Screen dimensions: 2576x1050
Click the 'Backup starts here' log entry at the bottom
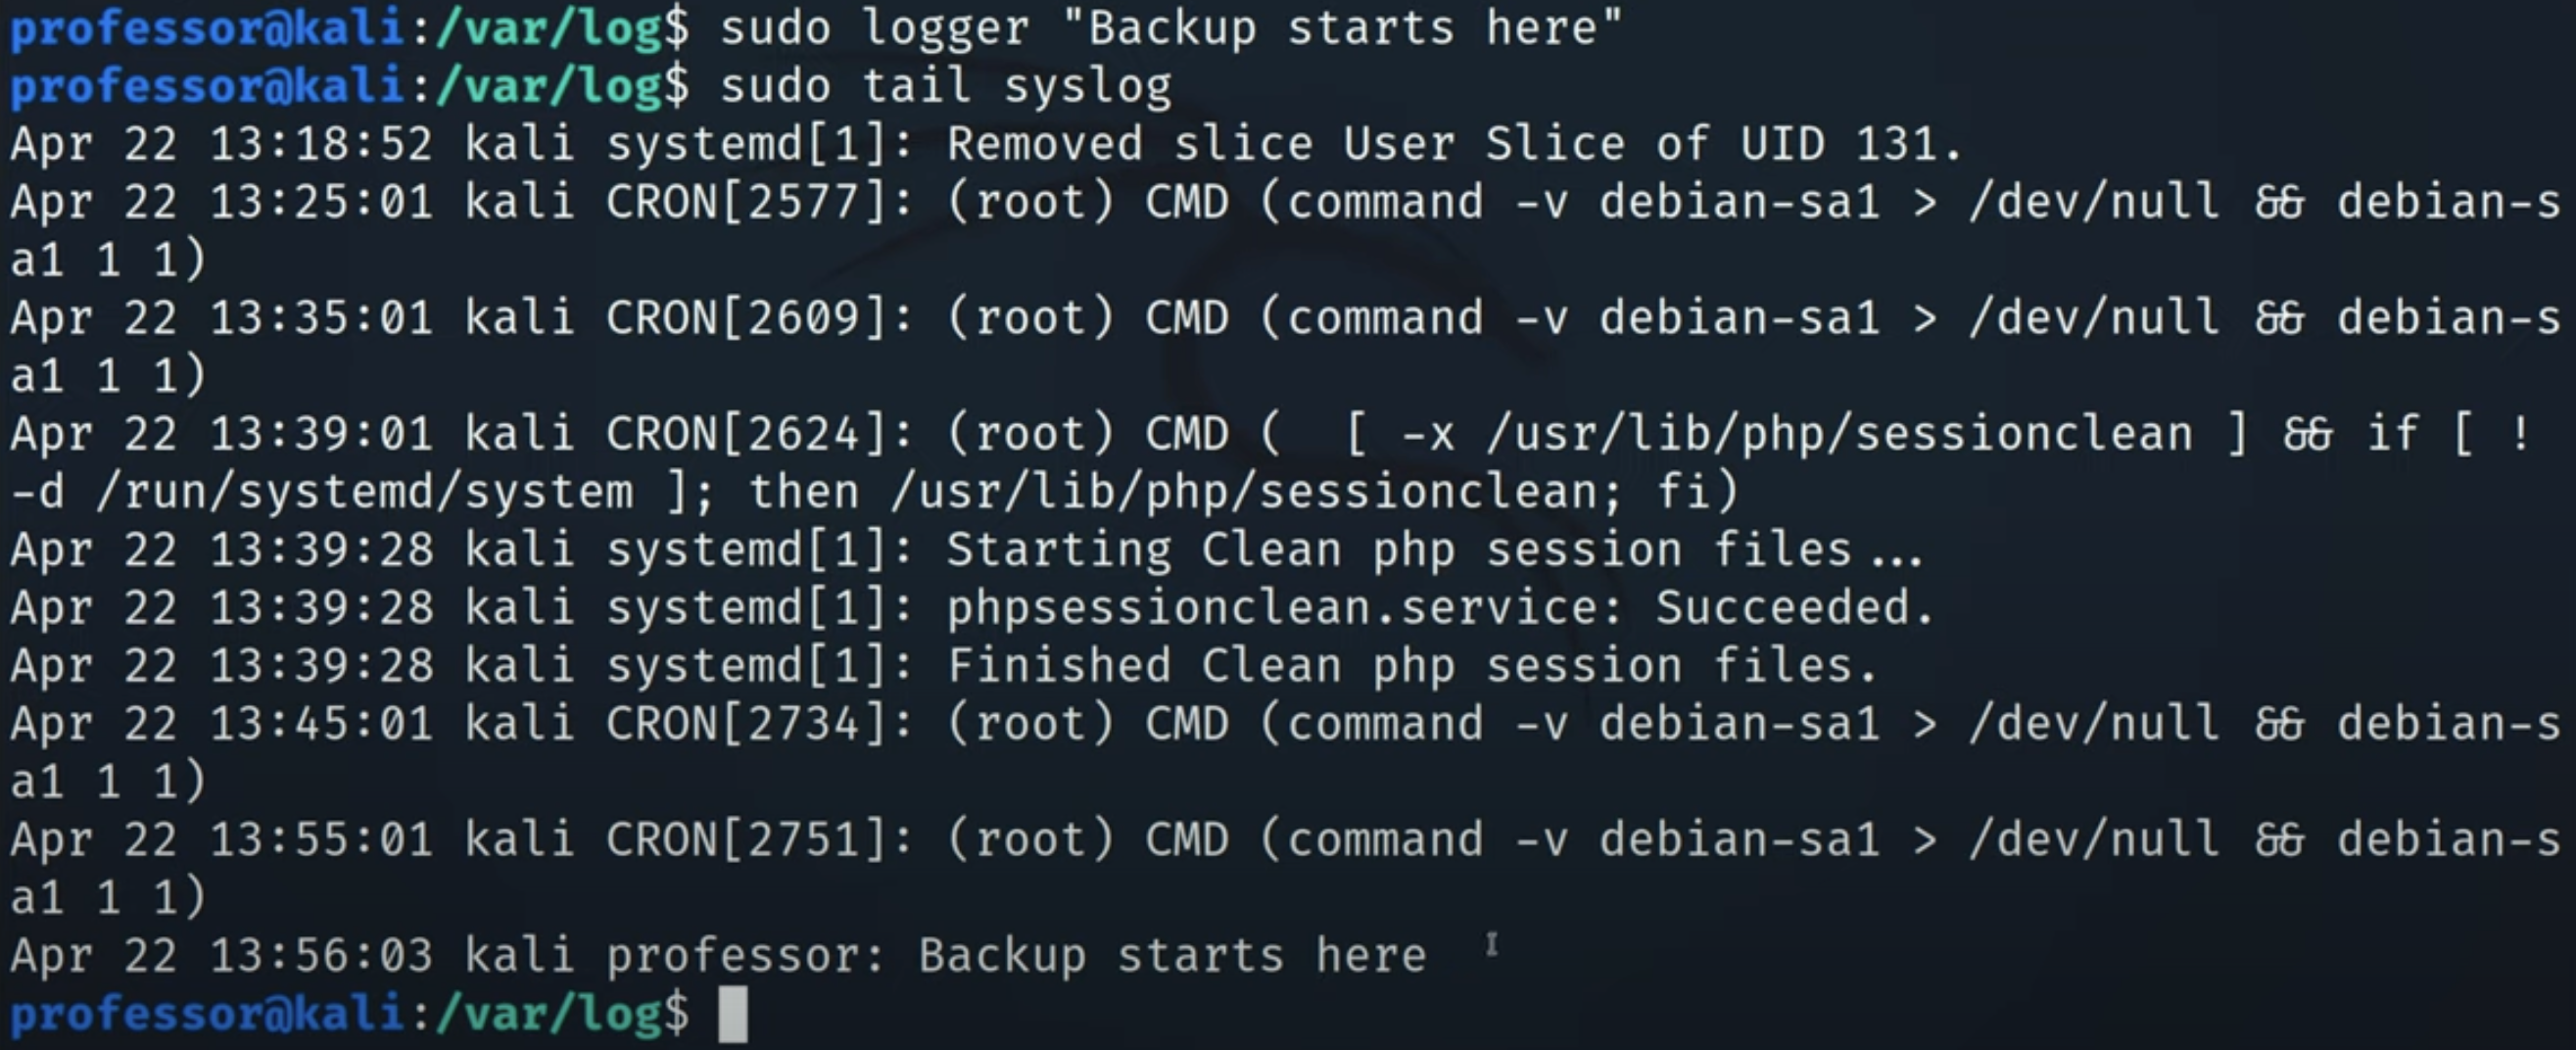click(719, 955)
